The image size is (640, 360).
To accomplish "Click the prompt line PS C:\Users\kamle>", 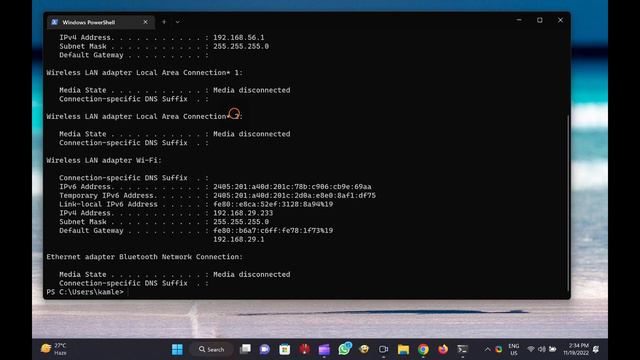I will point(85,292).
